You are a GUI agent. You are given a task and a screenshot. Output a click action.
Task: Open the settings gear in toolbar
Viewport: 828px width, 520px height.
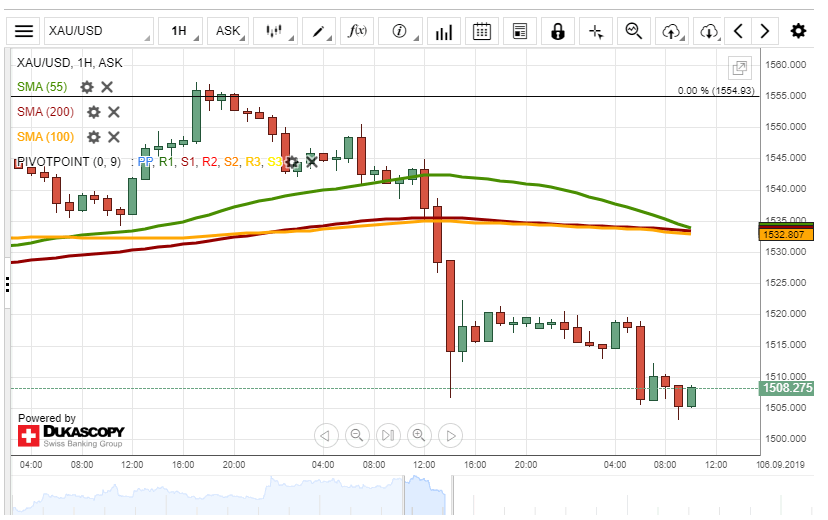[x=798, y=31]
